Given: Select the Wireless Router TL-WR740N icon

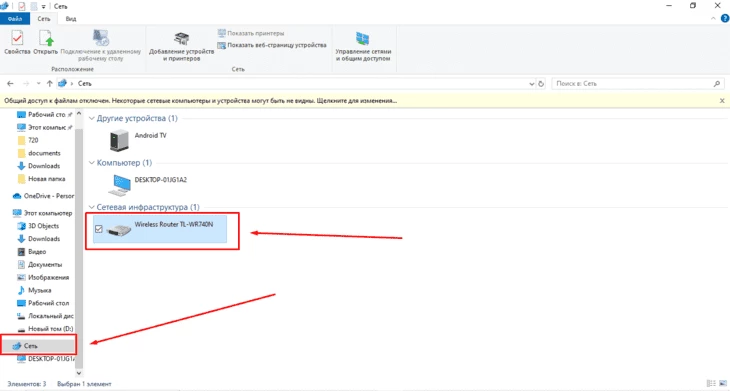Looking at the screenshot, I should [119, 229].
